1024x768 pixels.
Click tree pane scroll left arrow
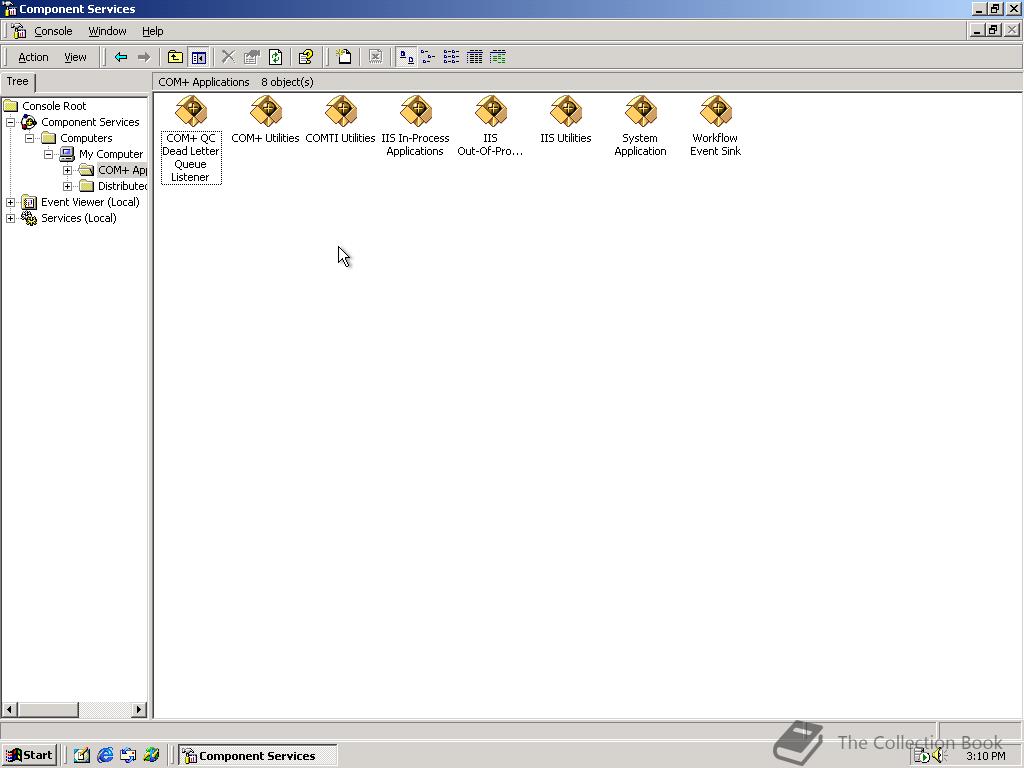(x=9, y=709)
